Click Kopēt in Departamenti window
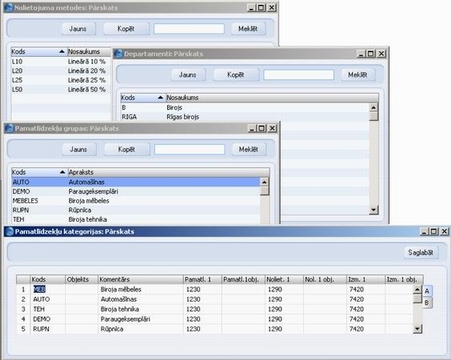Screen dimensions: 451x360 [x=236, y=75]
